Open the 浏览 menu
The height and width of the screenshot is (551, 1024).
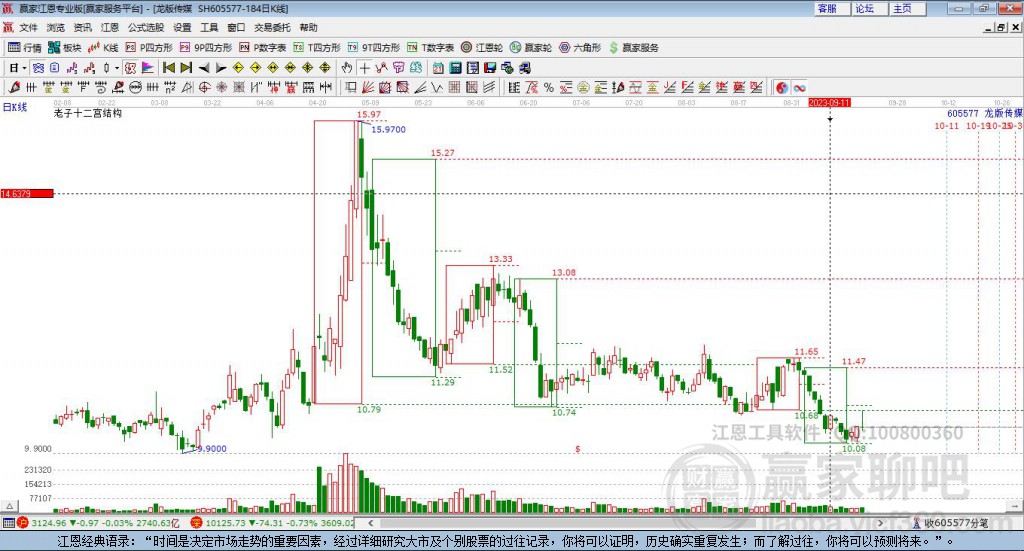56,27
